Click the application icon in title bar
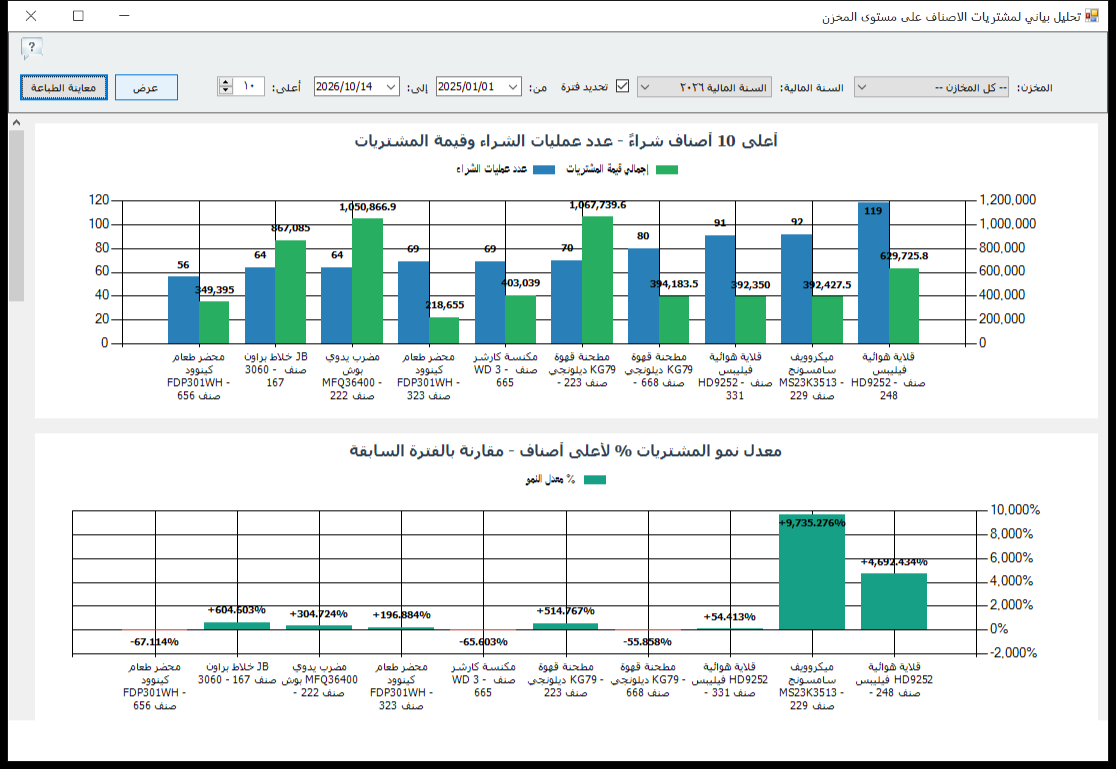 point(1091,16)
